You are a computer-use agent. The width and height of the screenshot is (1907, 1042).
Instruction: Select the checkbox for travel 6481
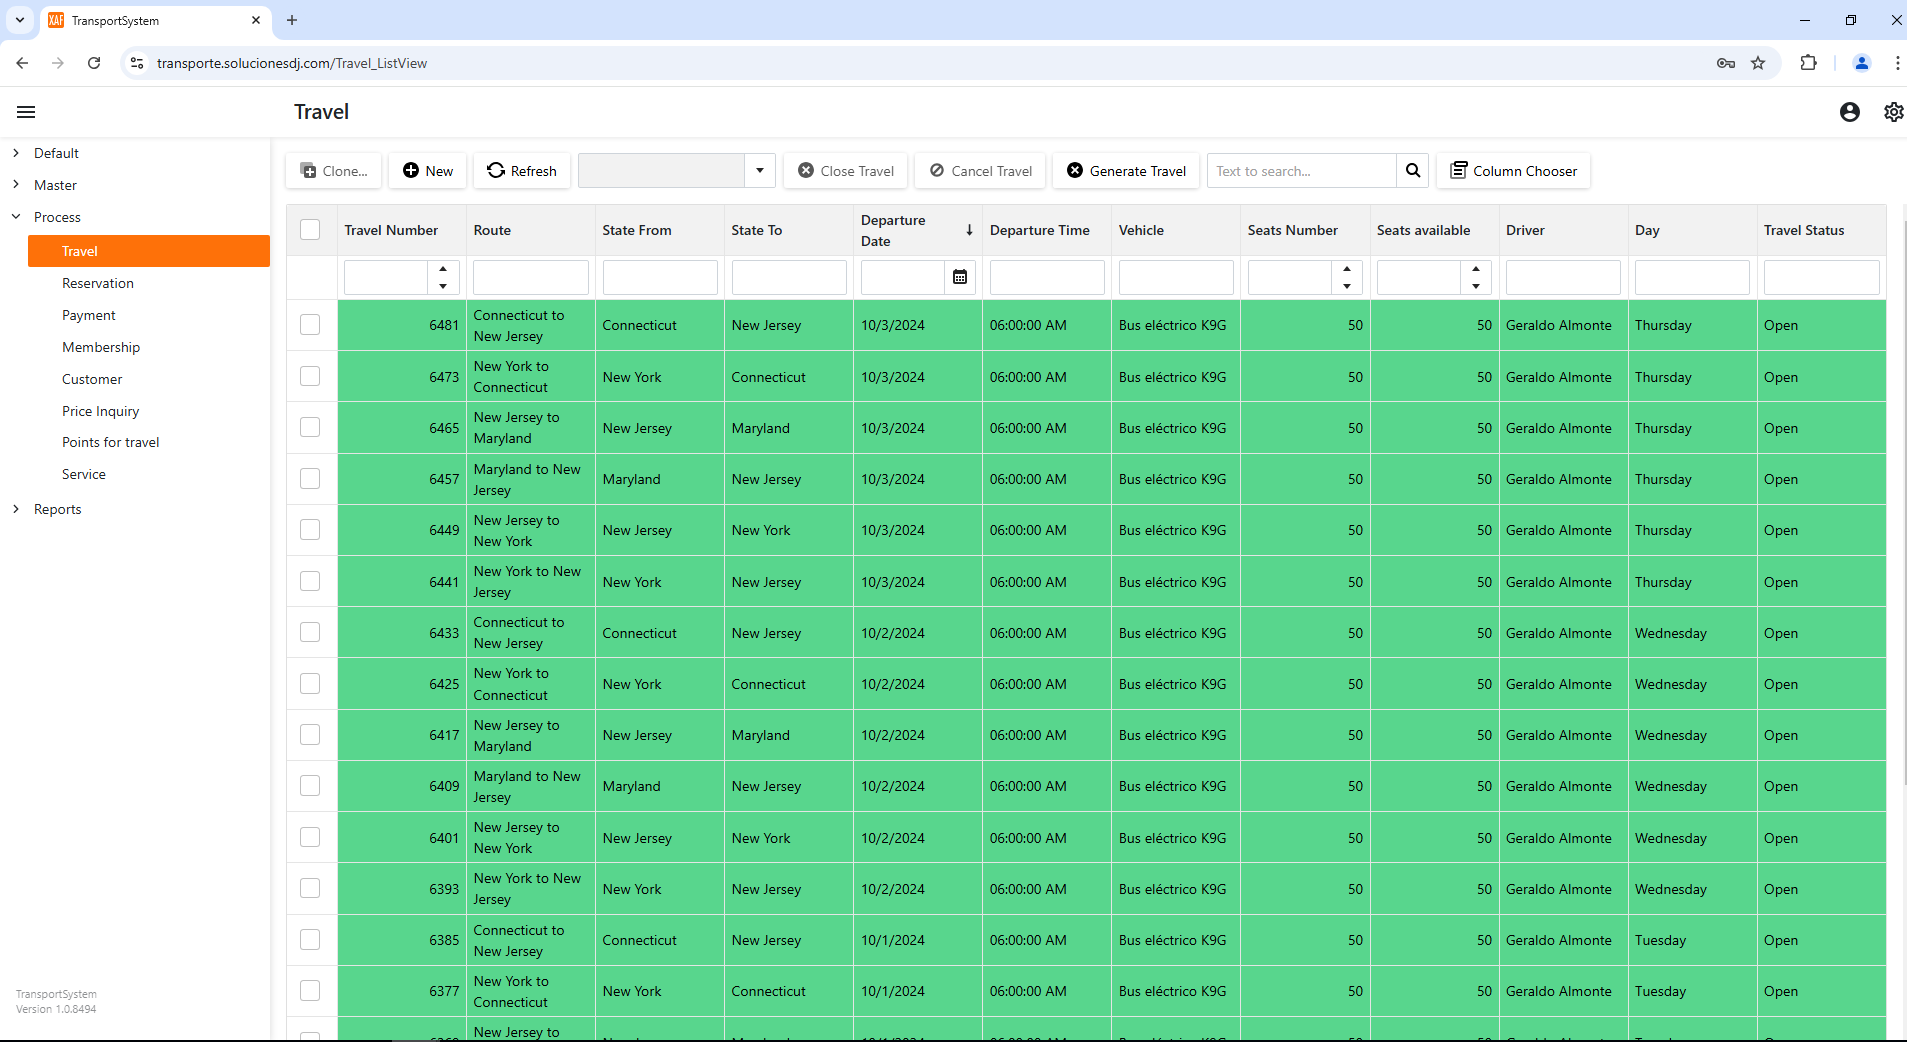310,325
